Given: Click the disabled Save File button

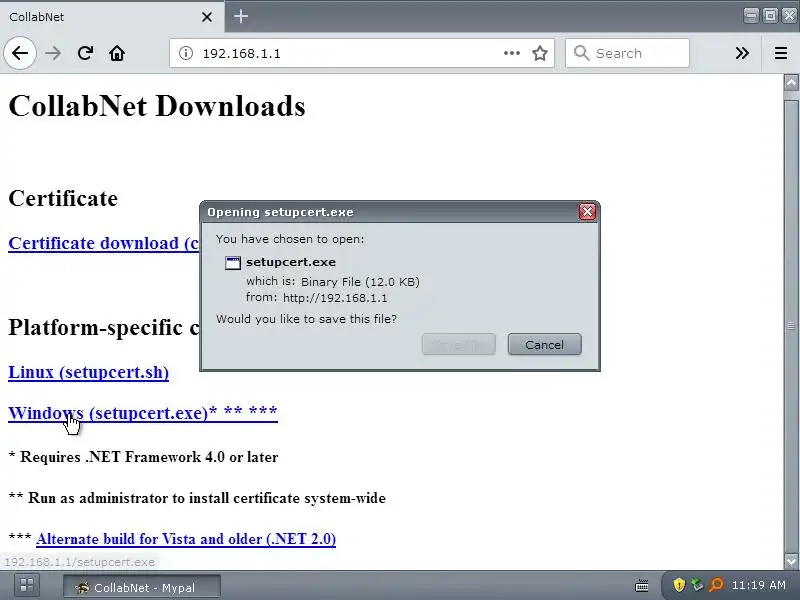Looking at the screenshot, I should click(x=459, y=344).
